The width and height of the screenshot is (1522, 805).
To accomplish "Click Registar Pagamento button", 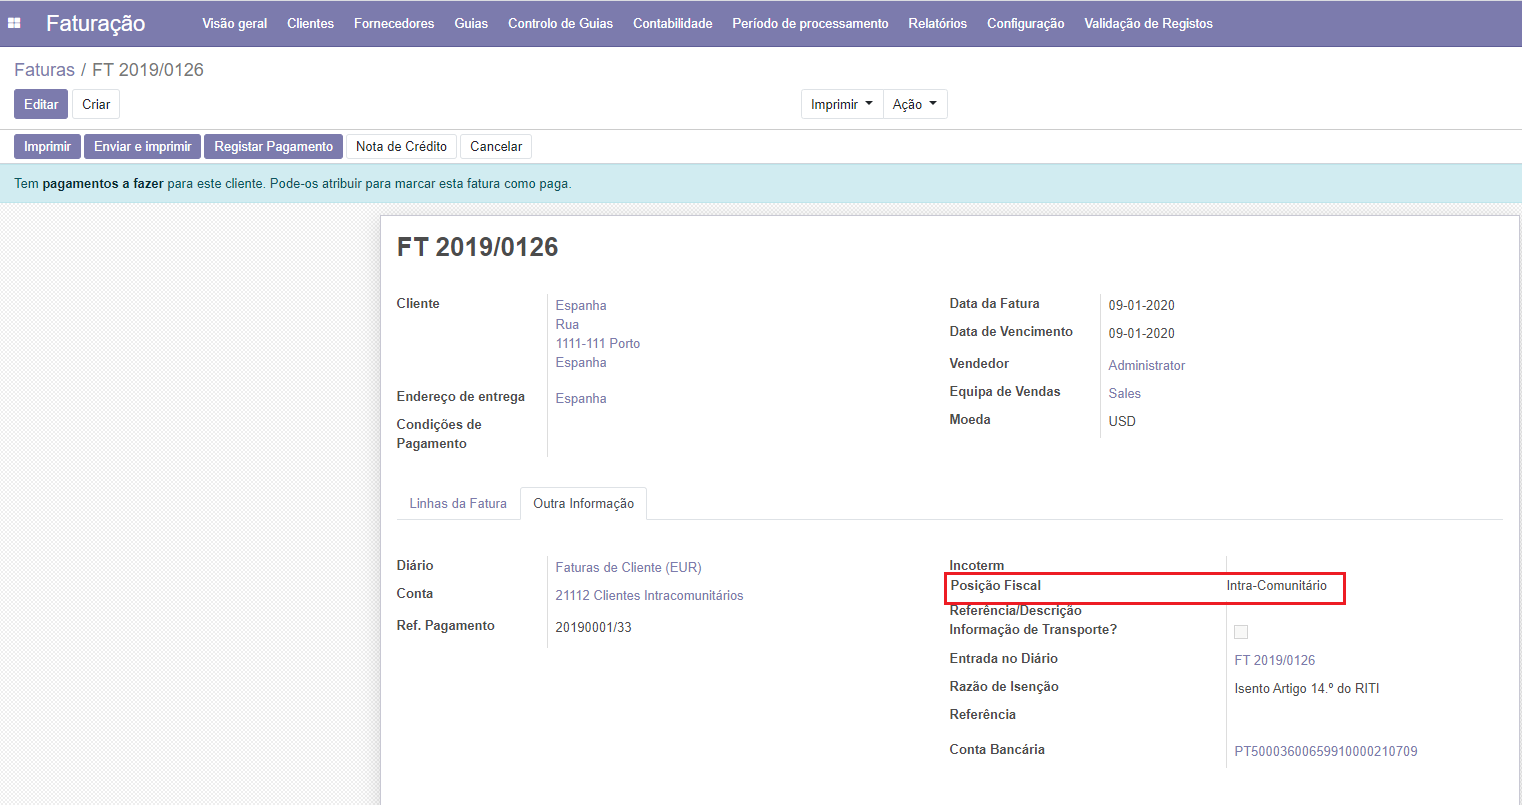I will (x=273, y=147).
